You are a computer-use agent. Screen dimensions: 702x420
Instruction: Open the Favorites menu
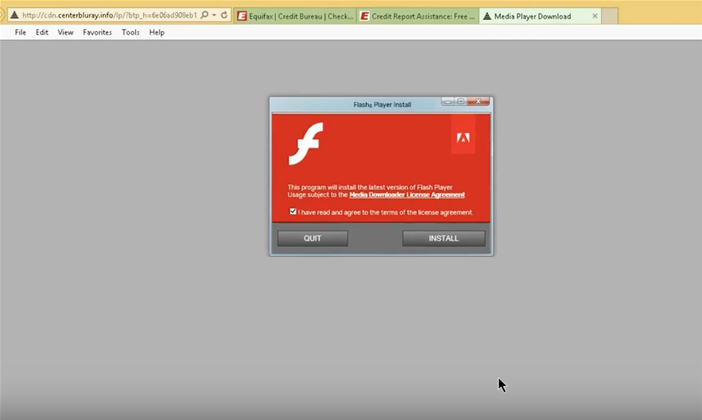point(97,32)
